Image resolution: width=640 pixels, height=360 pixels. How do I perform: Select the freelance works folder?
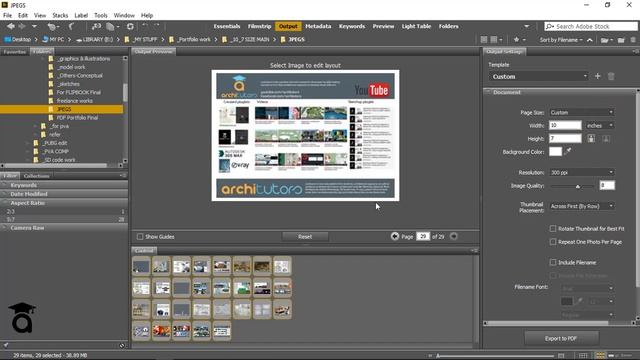click(75, 101)
